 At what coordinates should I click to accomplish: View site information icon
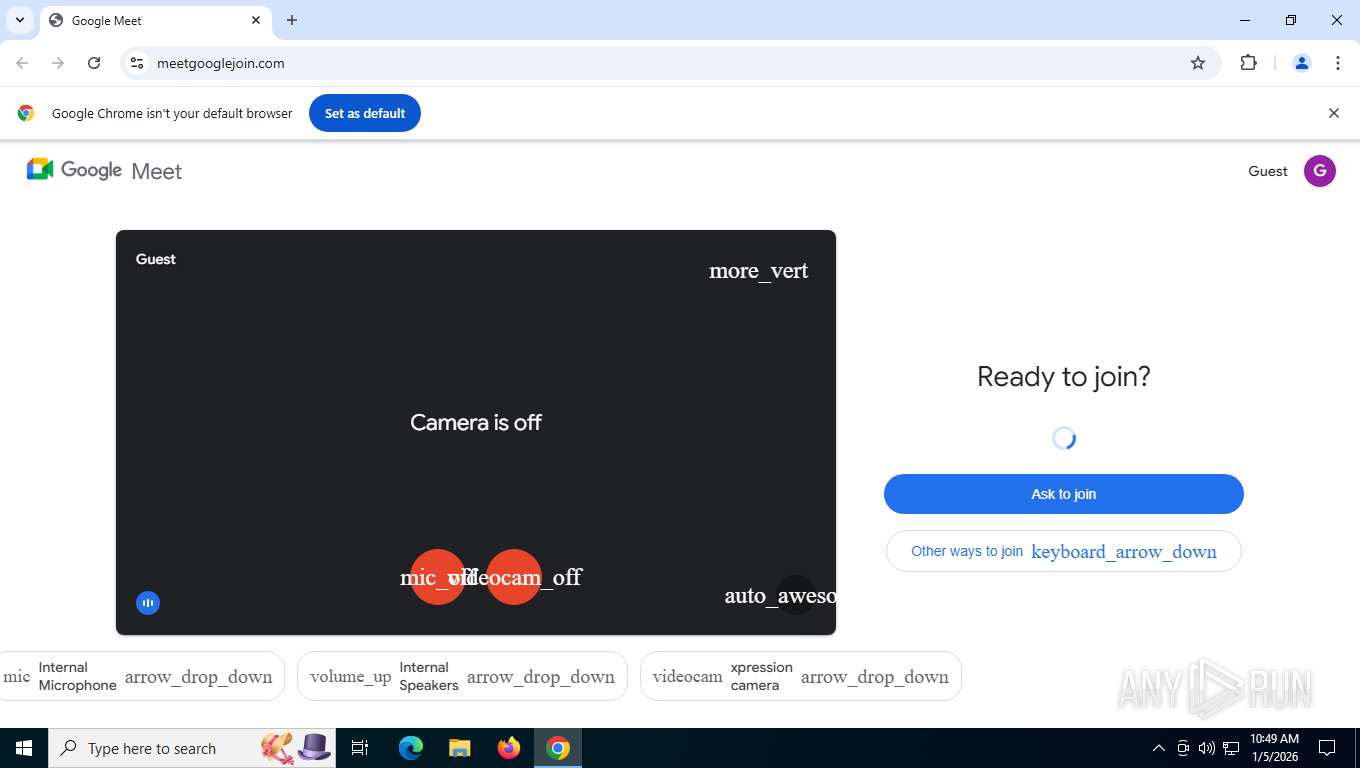[x=137, y=63]
